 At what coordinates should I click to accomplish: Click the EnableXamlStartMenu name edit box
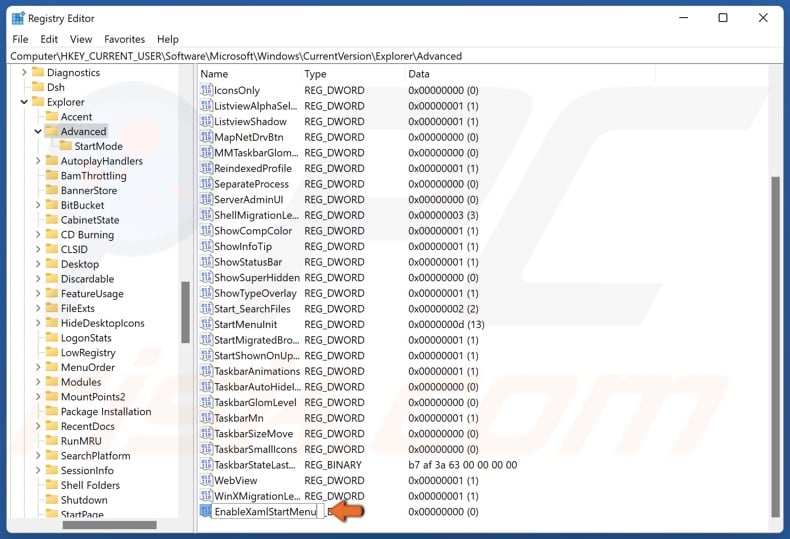click(267, 512)
